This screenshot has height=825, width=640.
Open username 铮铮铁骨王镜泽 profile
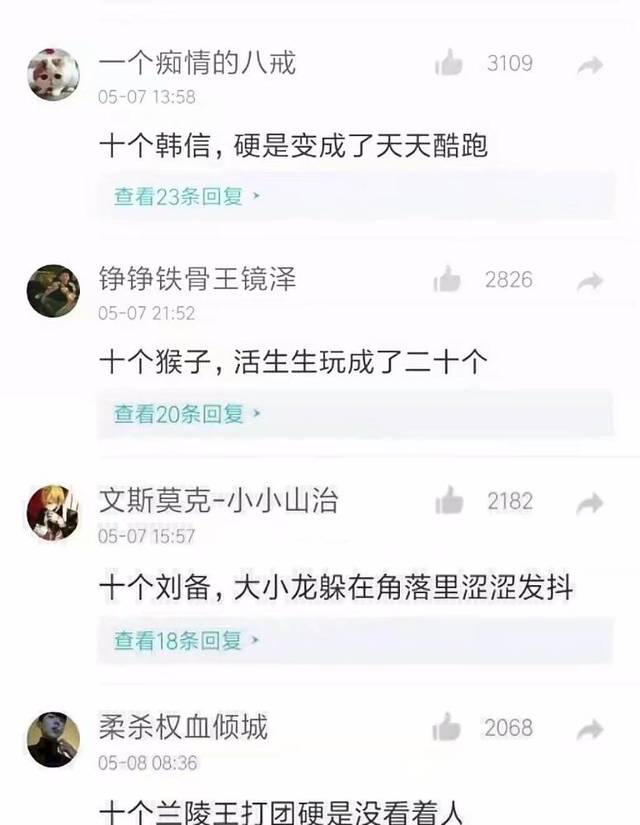click(197, 279)
